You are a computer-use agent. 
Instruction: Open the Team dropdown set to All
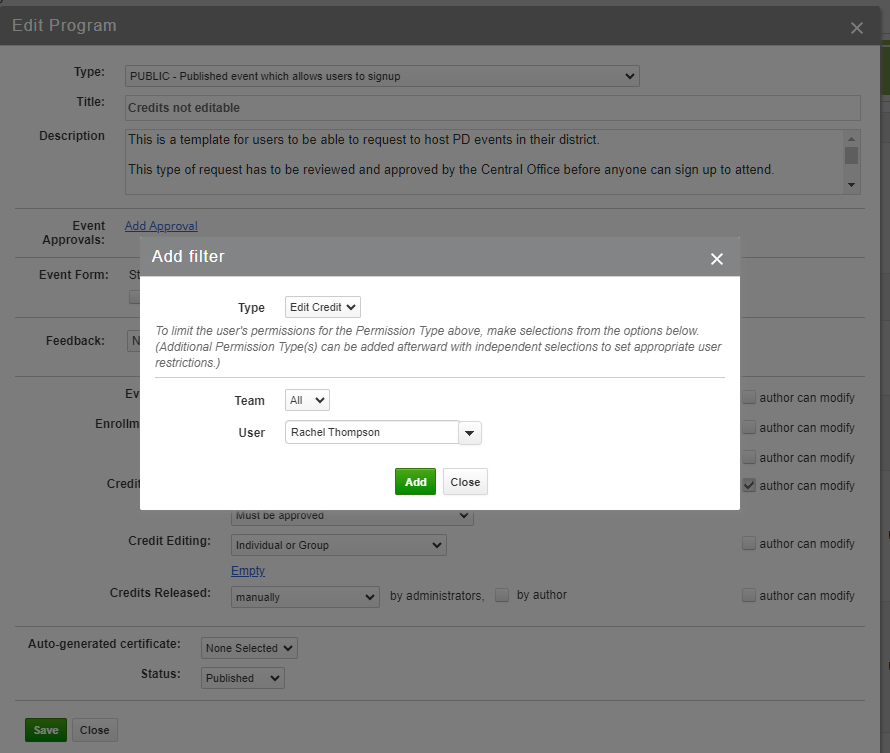coord(306,399)
